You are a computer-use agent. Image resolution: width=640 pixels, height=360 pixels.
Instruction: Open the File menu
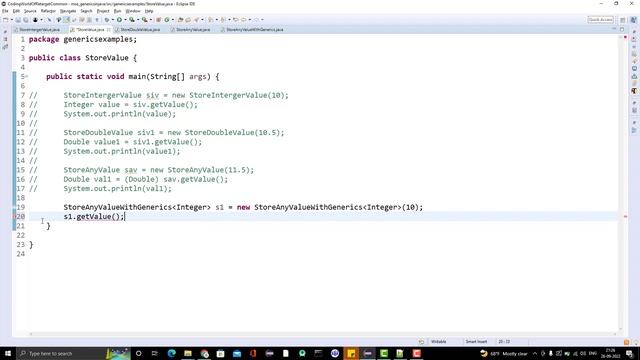[5, 11]
